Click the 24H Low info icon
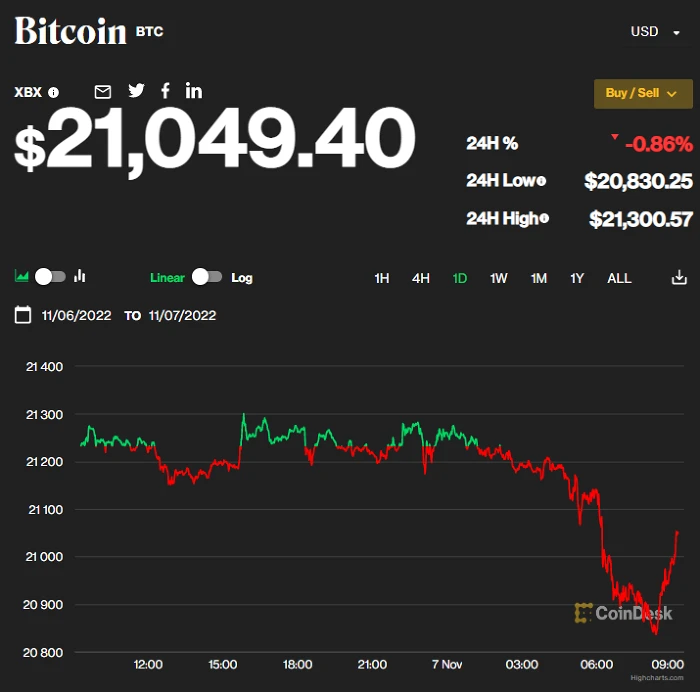The image size is (700, 692). (x=542, y=181)
